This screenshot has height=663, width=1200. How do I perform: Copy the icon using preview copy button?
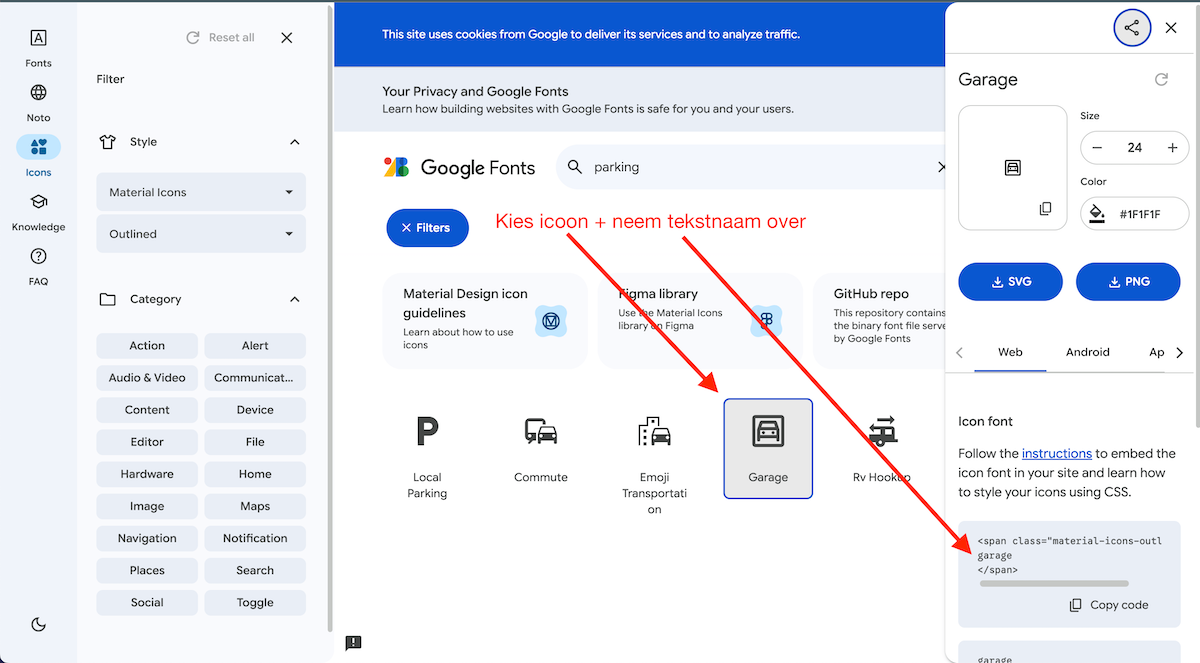click(x=1045, y=209)
